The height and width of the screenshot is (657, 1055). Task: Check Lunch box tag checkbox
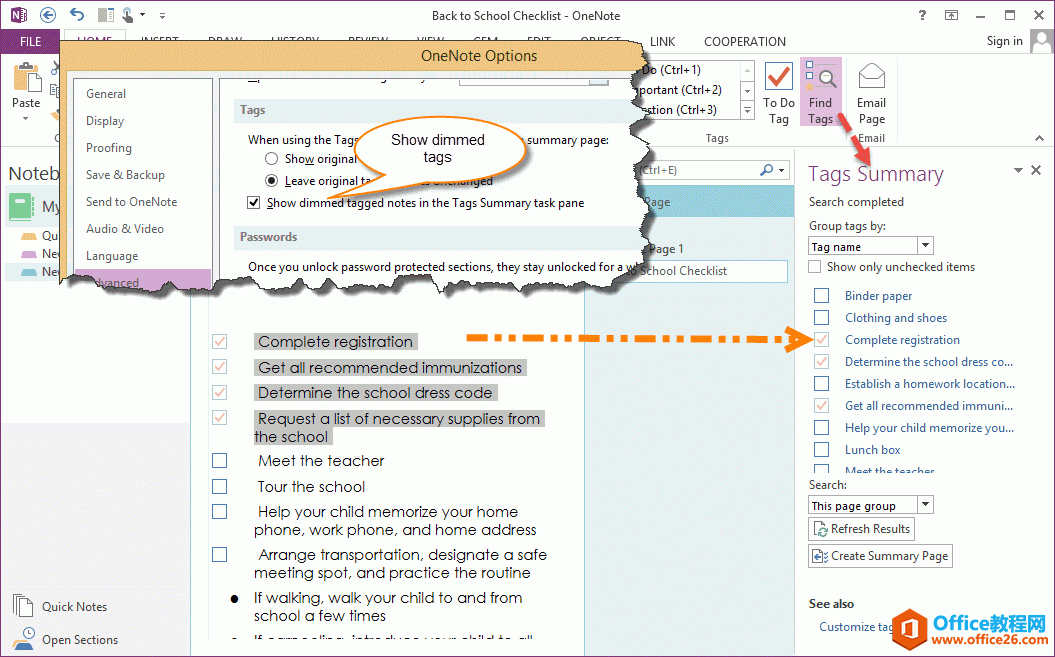click(822, 449)
